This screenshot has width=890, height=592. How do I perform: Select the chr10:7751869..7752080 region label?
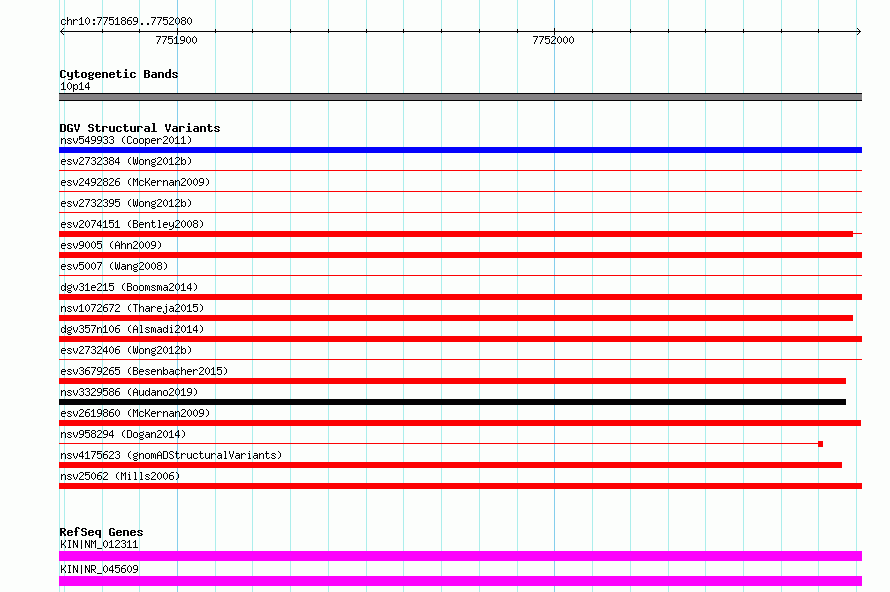(126, 21)
